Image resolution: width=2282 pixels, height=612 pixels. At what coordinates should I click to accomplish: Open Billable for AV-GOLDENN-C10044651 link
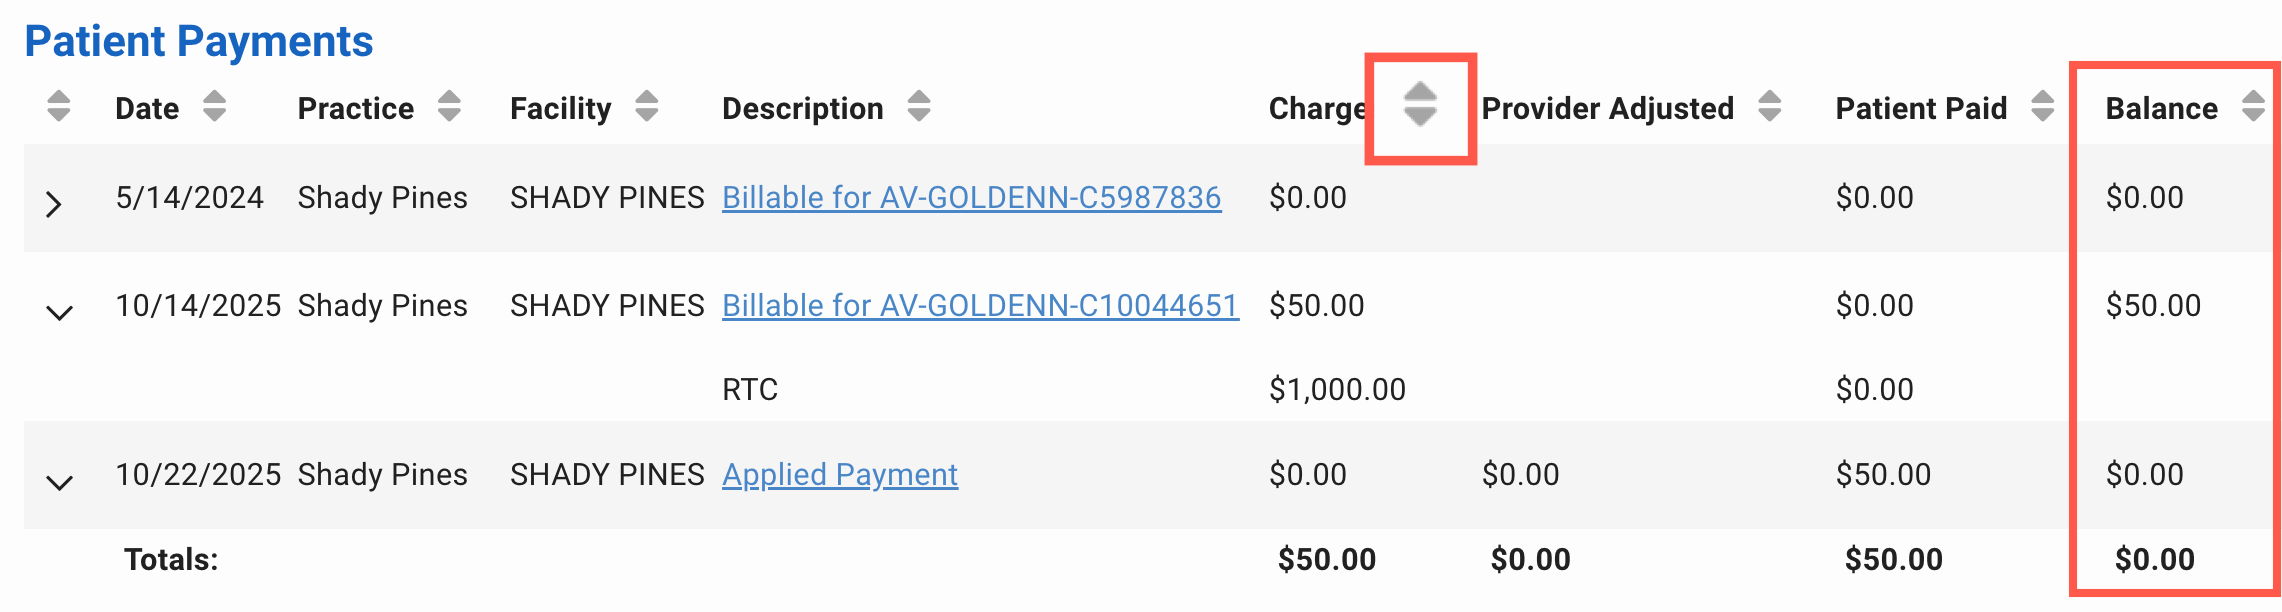click(x=980, y=306)
